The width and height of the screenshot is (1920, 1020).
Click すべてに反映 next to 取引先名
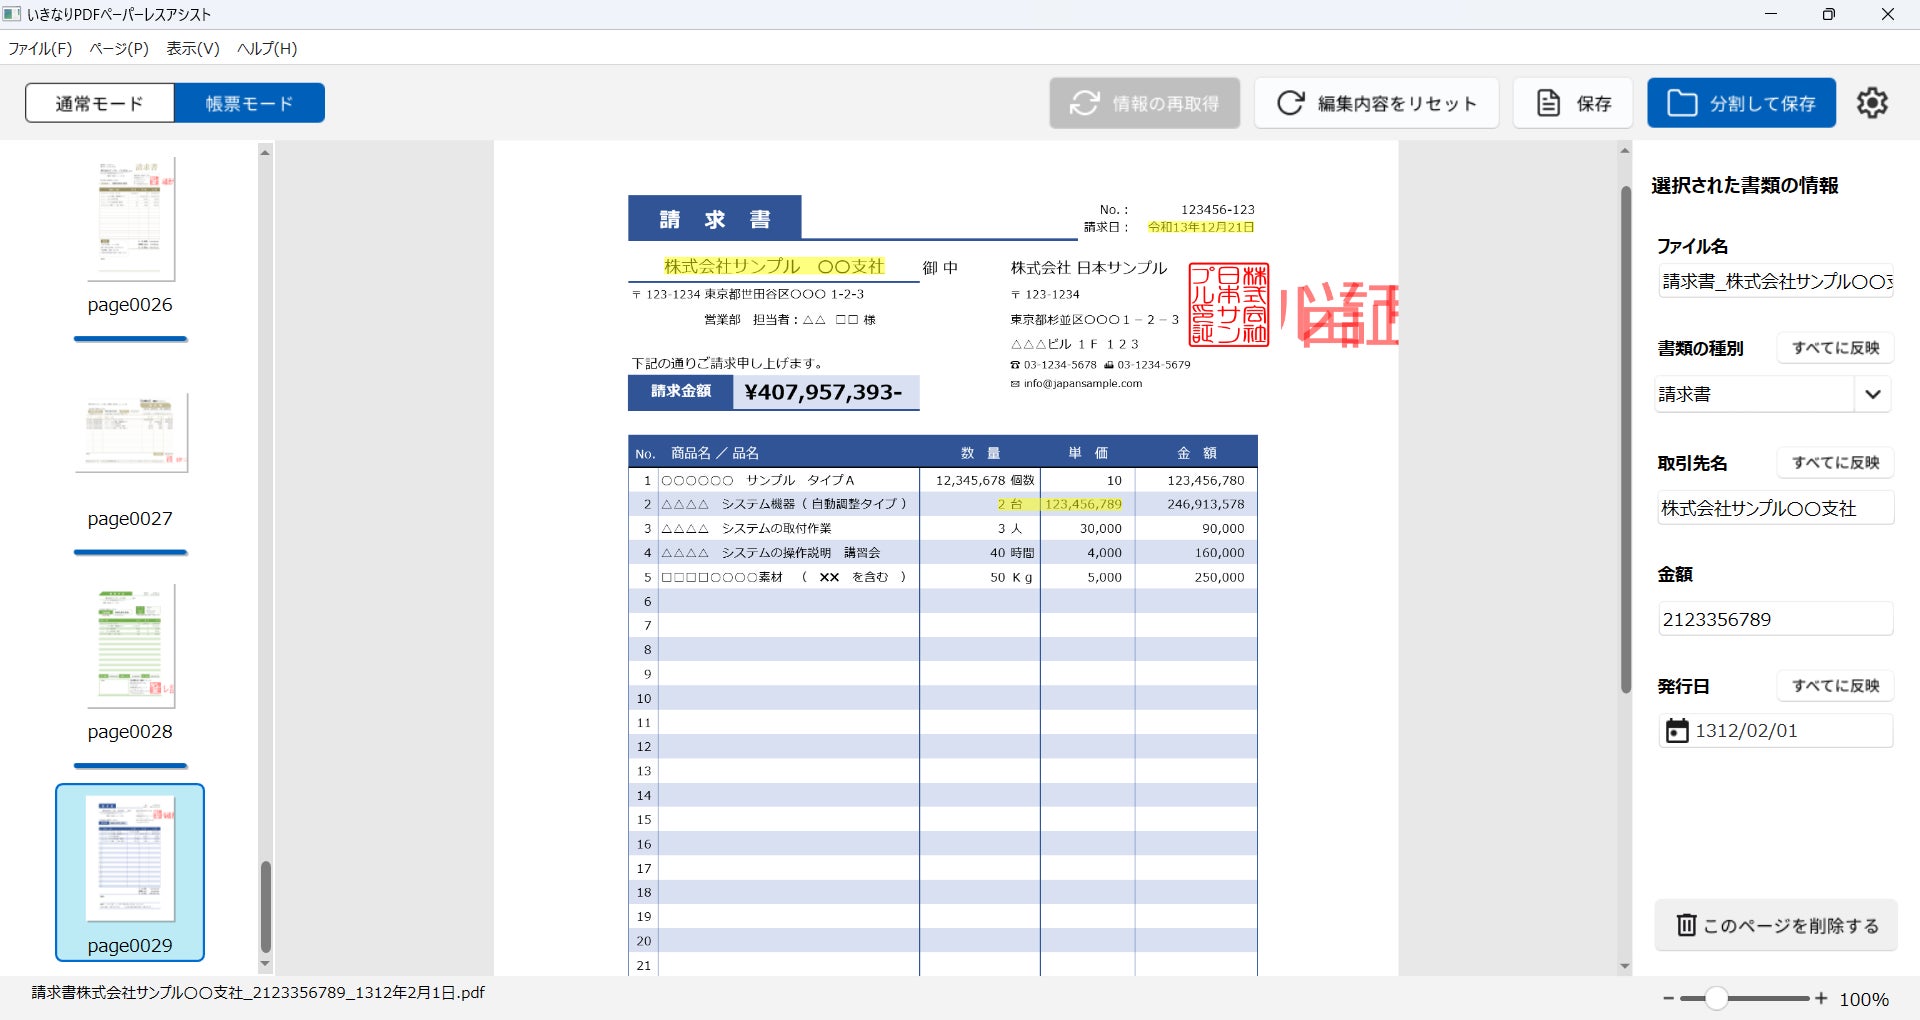coord(1835,463)
